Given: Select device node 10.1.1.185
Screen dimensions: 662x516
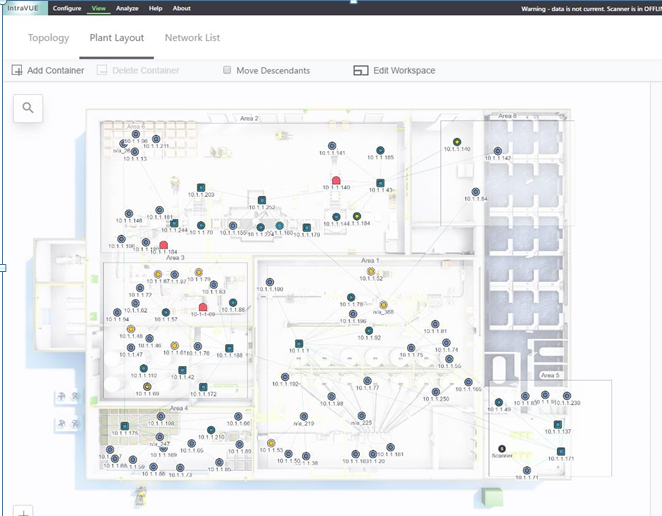Looking at the screenshot, I should click(x=380, y=150).
